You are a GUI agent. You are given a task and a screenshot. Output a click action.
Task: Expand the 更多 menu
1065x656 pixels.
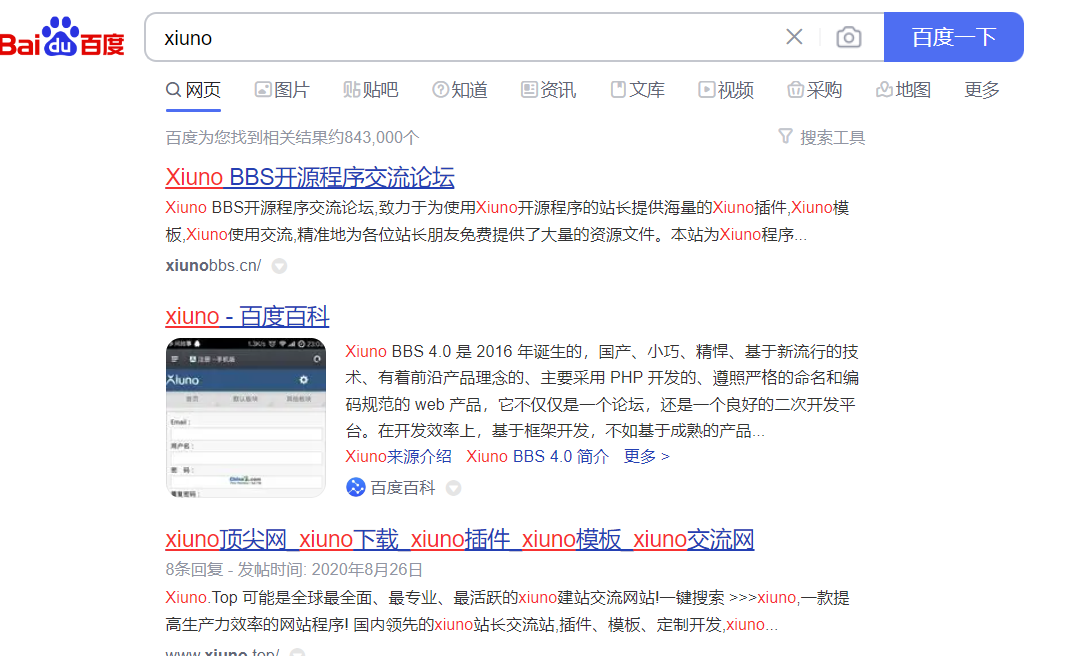pyautogui.click(x=982, y=90)
